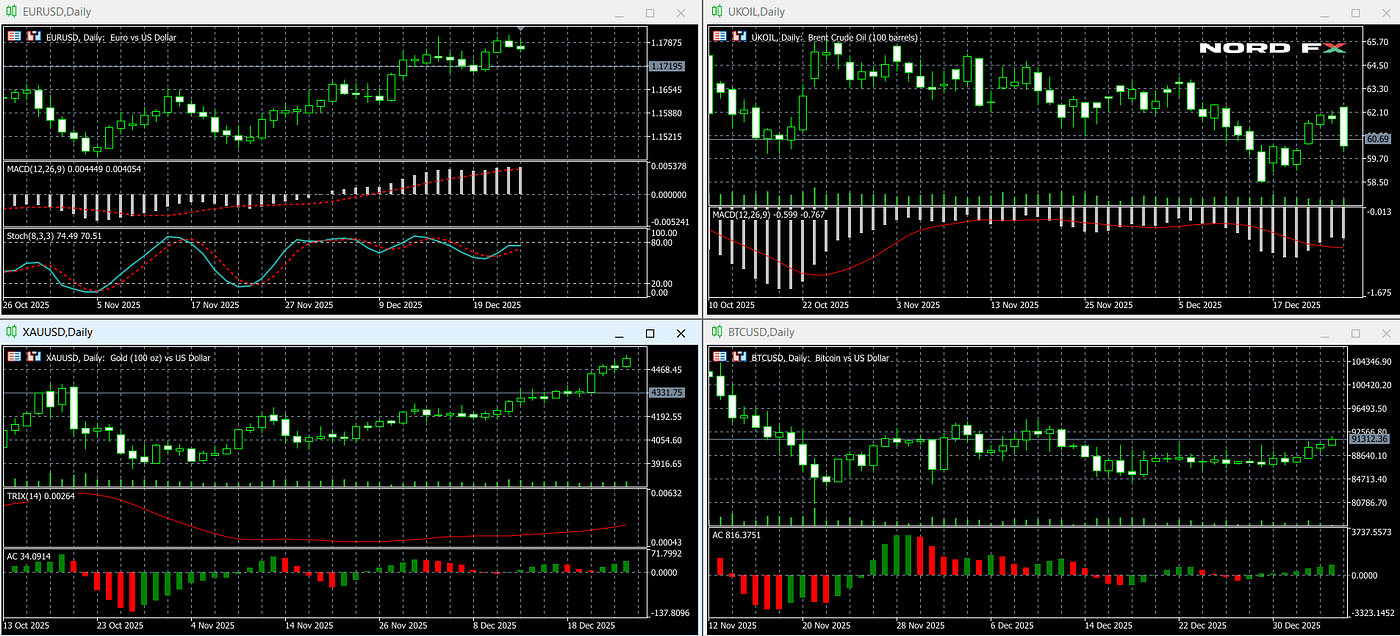Close the UKOIL,Daily chart window
The width and height of the screenshot is (1400, 636).
click(x=1385, y=13)
